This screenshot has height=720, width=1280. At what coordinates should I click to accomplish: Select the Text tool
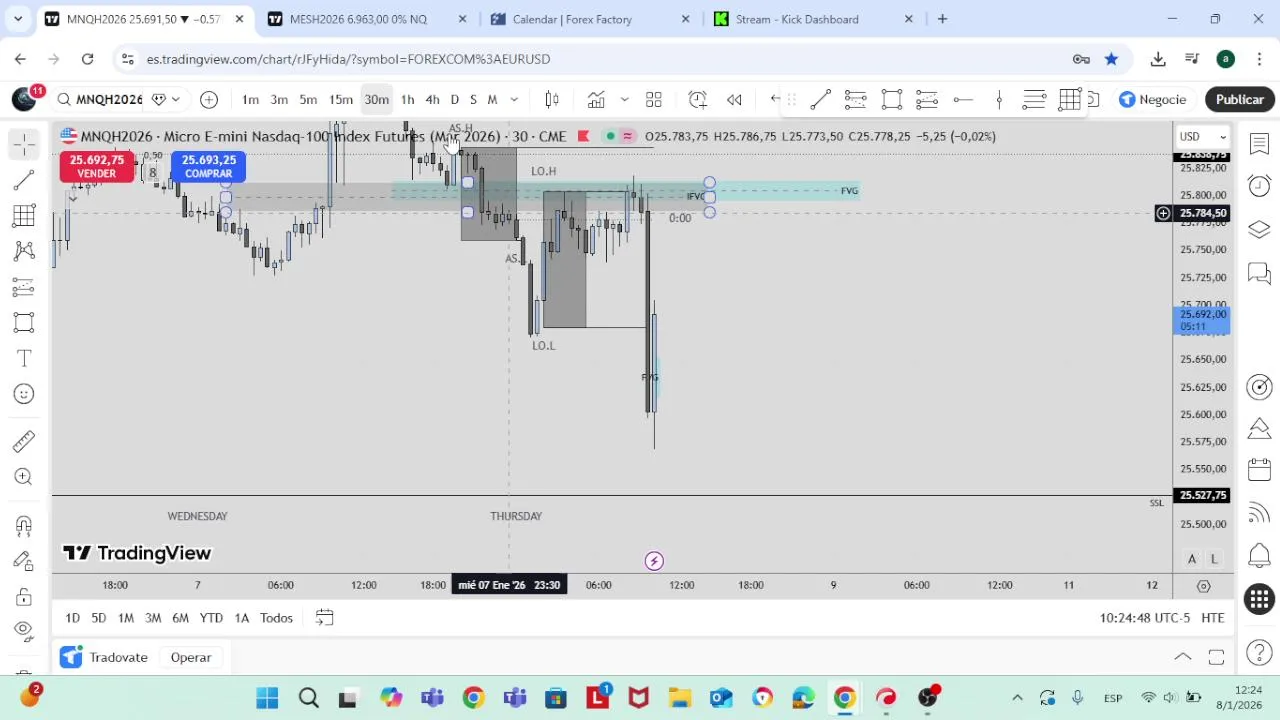point(24,358)
